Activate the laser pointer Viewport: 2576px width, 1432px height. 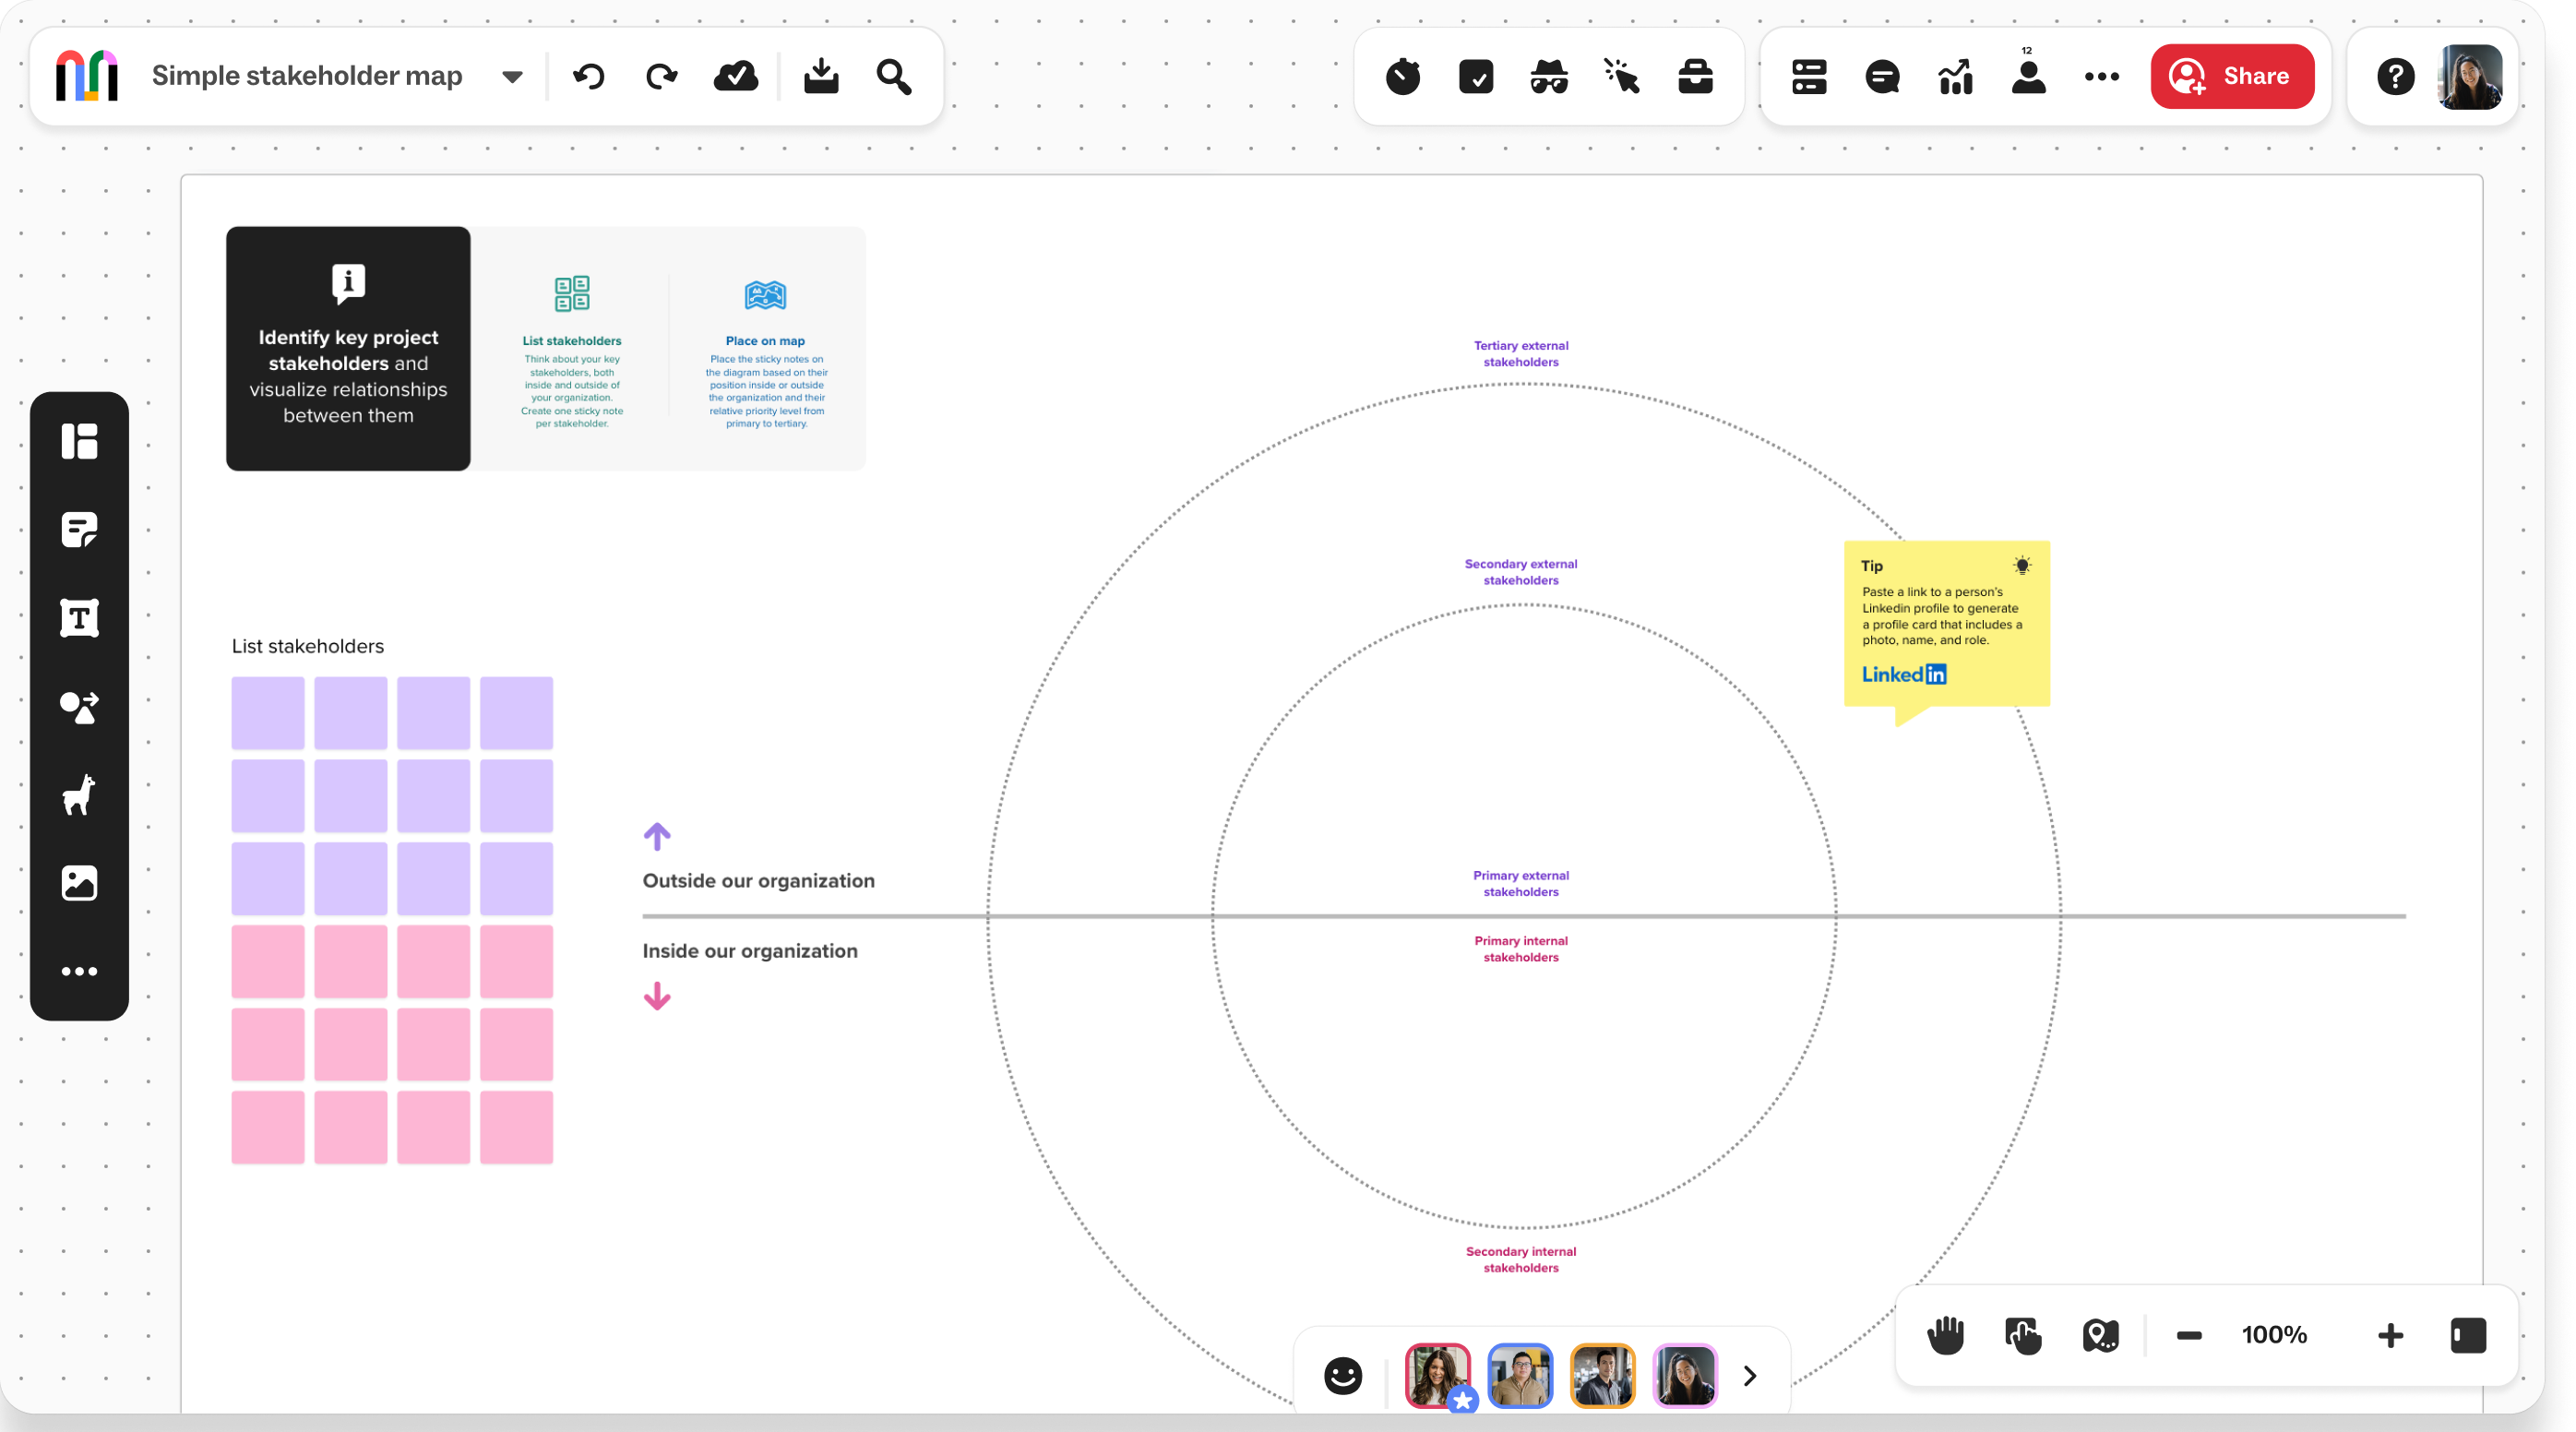tap(1621, 76)
